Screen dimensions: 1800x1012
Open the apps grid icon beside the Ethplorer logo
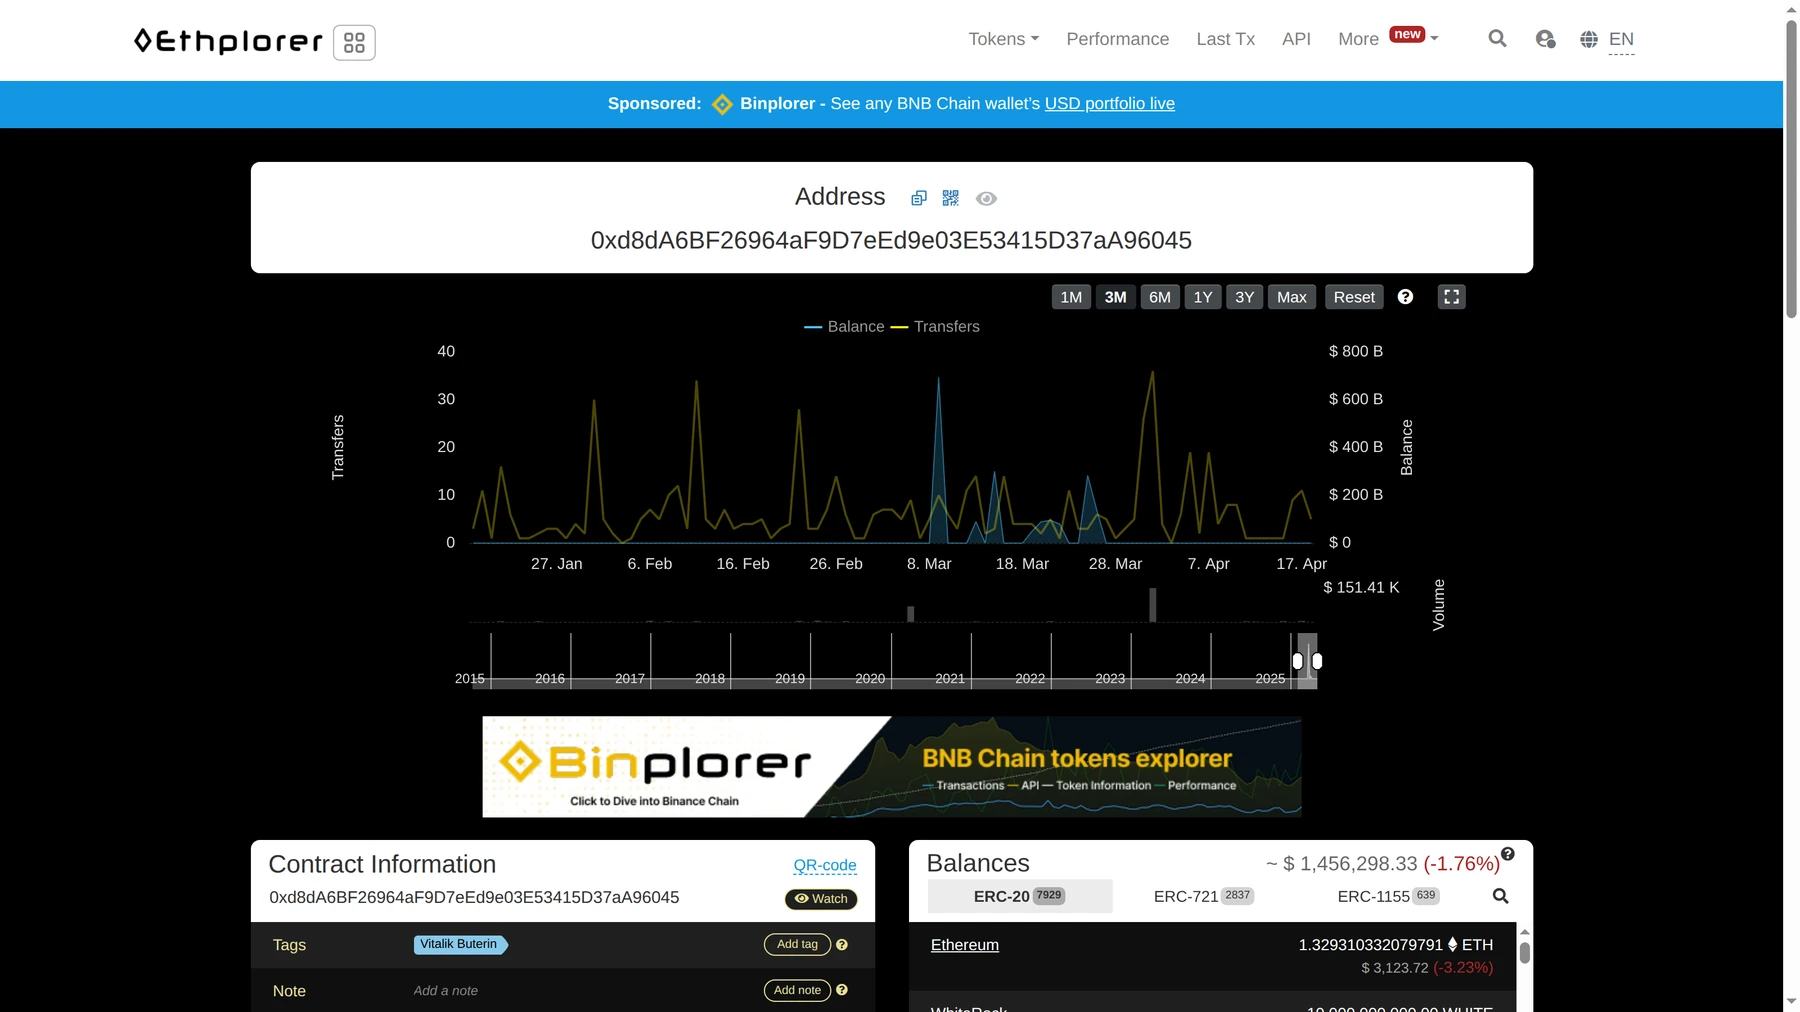click(354, 42)
